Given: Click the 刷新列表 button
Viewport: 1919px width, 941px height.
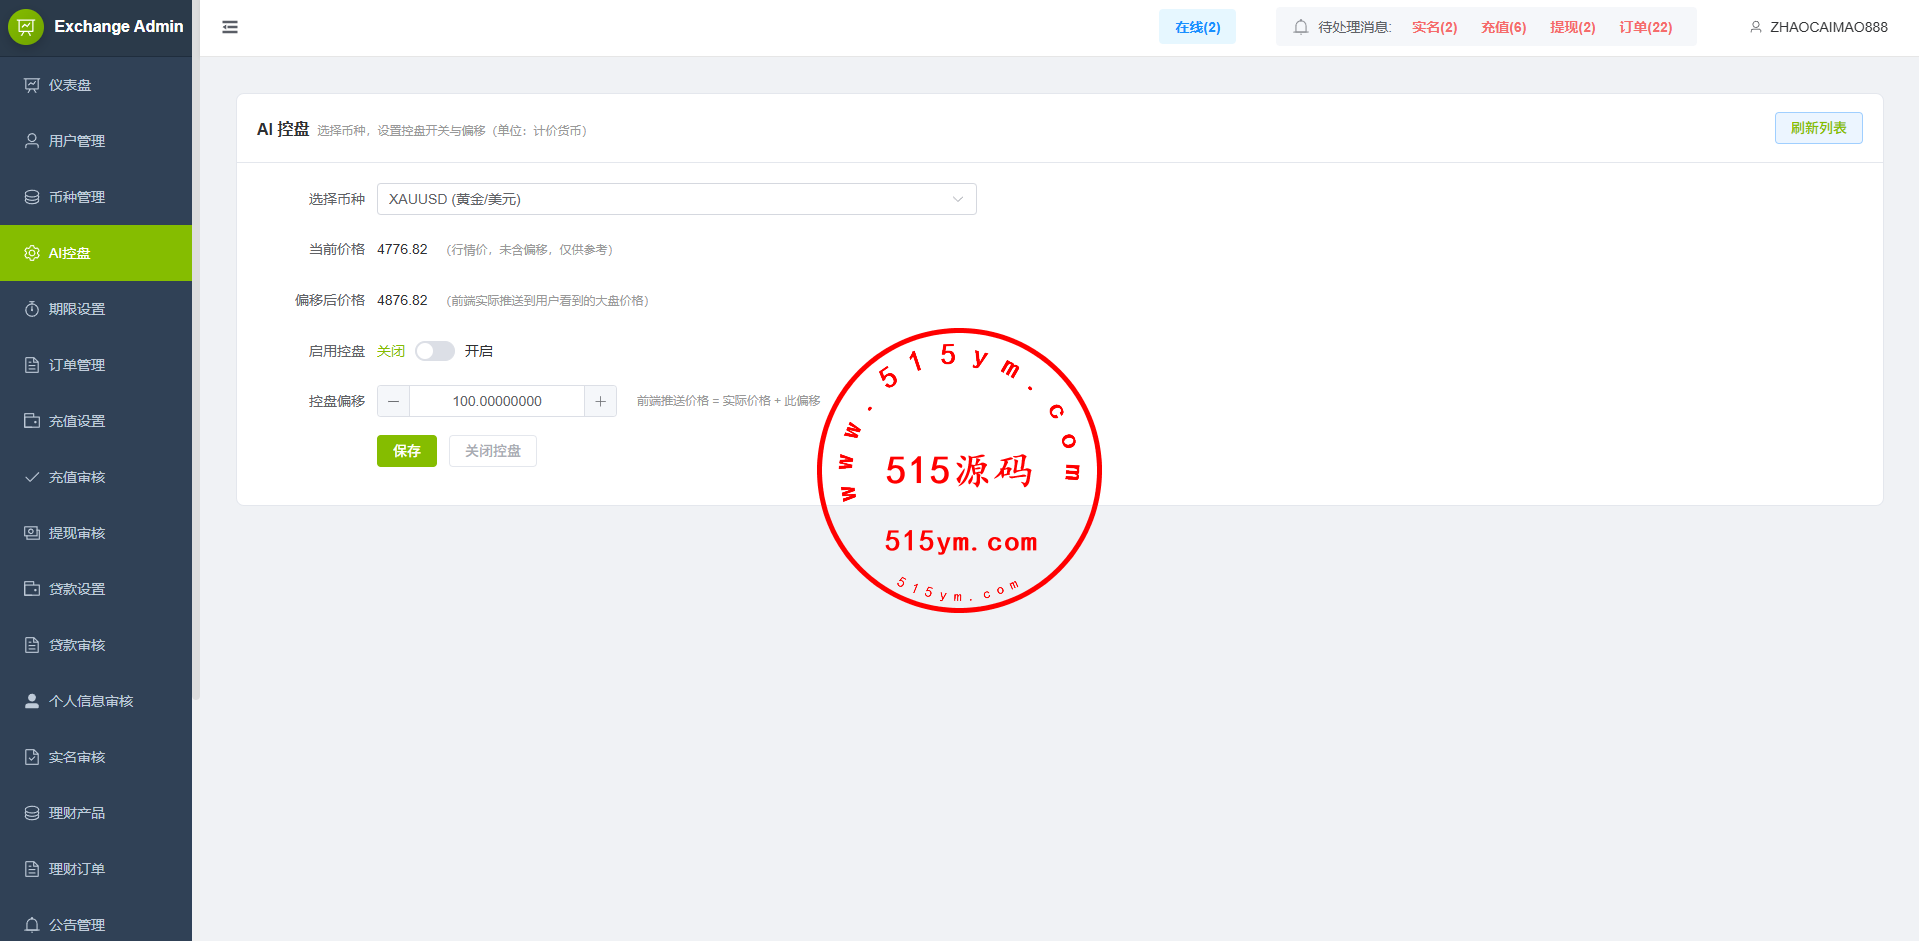Looking at the screenshot, I should (x=1818, y=128).
